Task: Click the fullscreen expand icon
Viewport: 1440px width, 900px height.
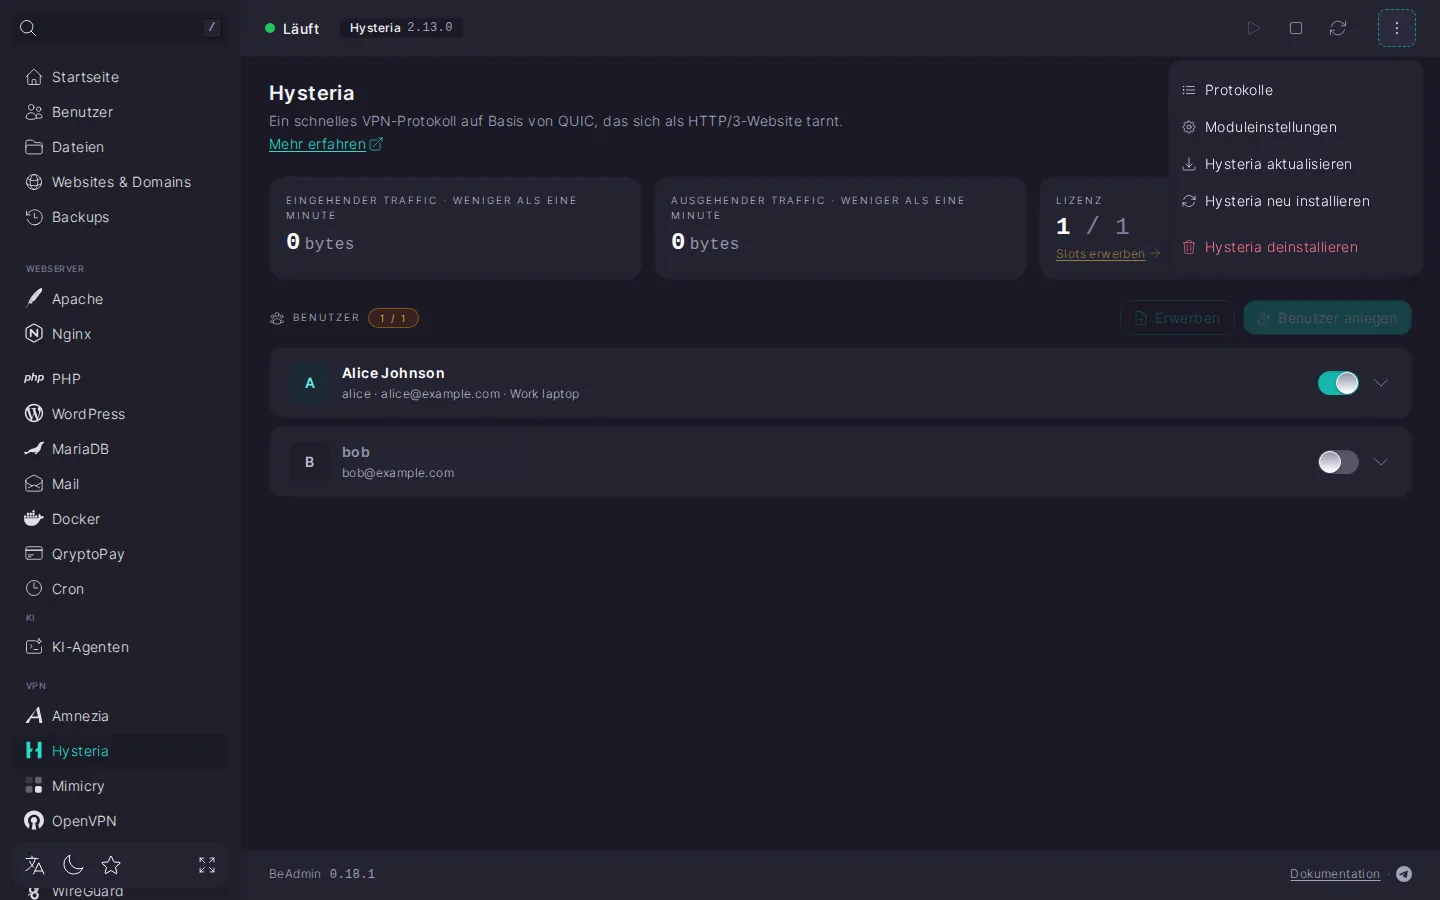Action: [207, 865]
